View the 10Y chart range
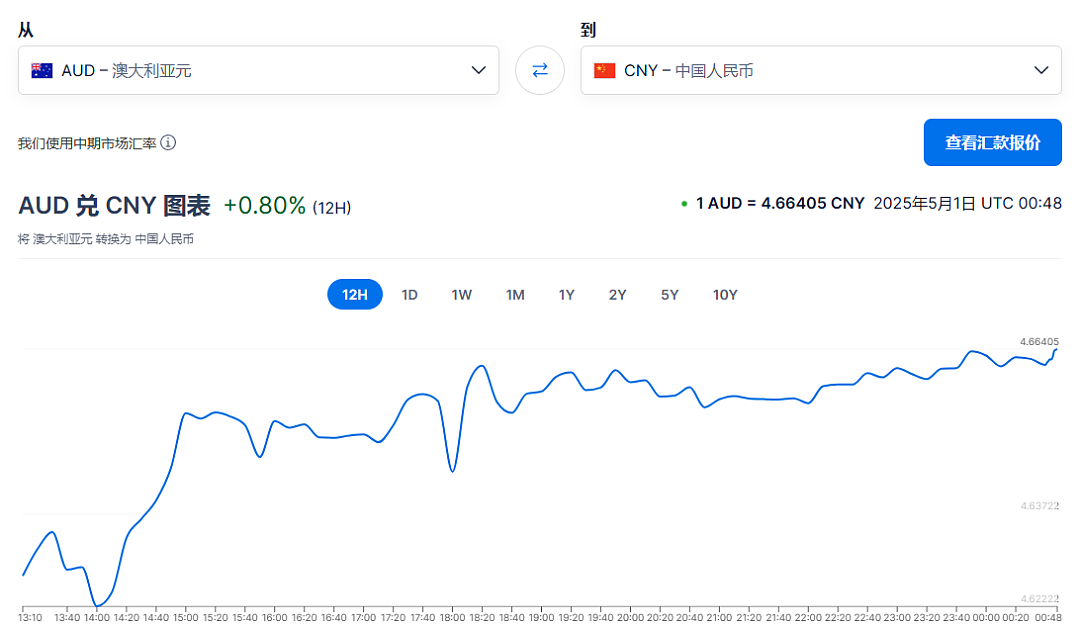This screenshot has width=1080, height=629. [x=725, y=295]
